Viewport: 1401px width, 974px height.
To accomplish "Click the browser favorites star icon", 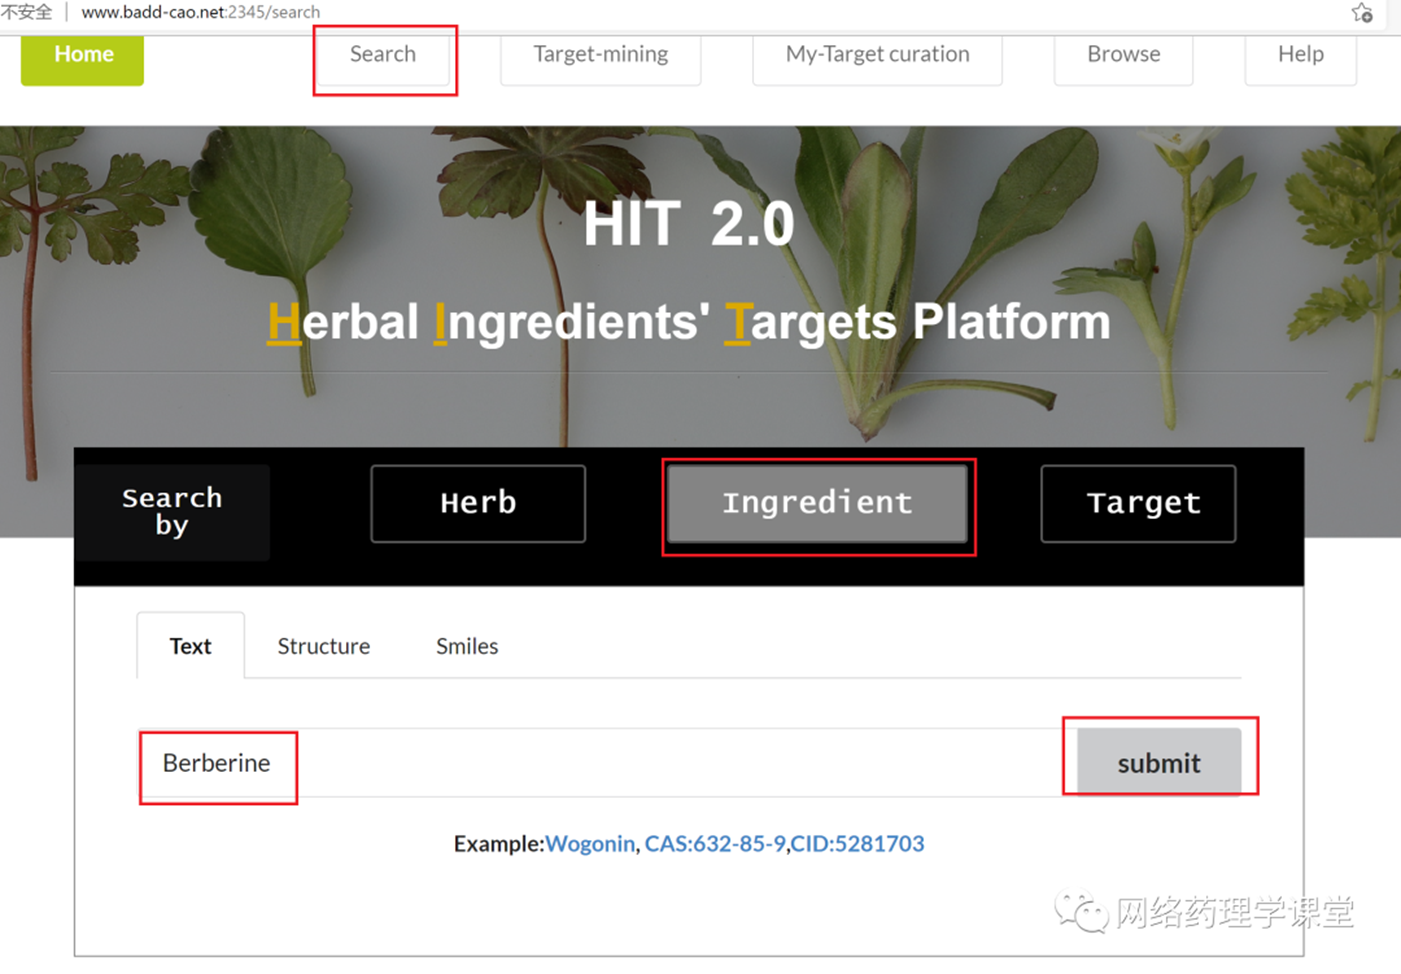I will (1362, 13).
